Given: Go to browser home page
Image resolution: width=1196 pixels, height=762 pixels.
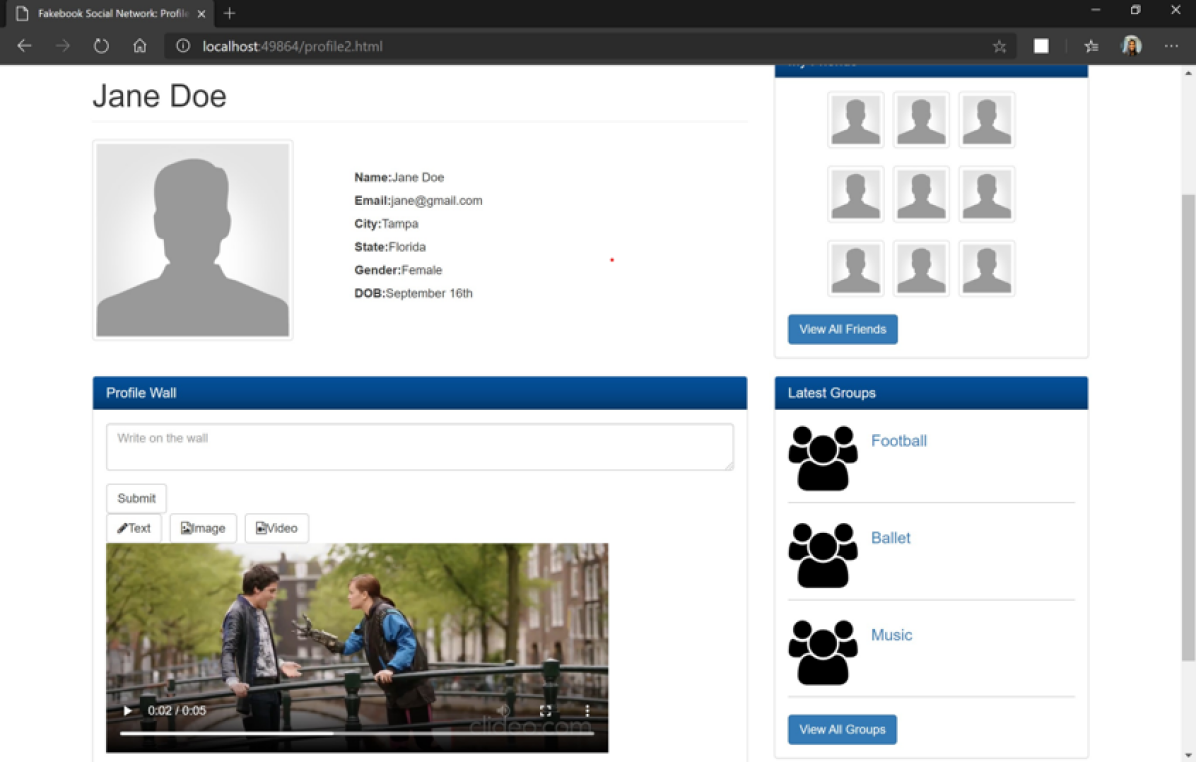Looking at the screenshot, I should pyautogui.click(x=140, y=46).
